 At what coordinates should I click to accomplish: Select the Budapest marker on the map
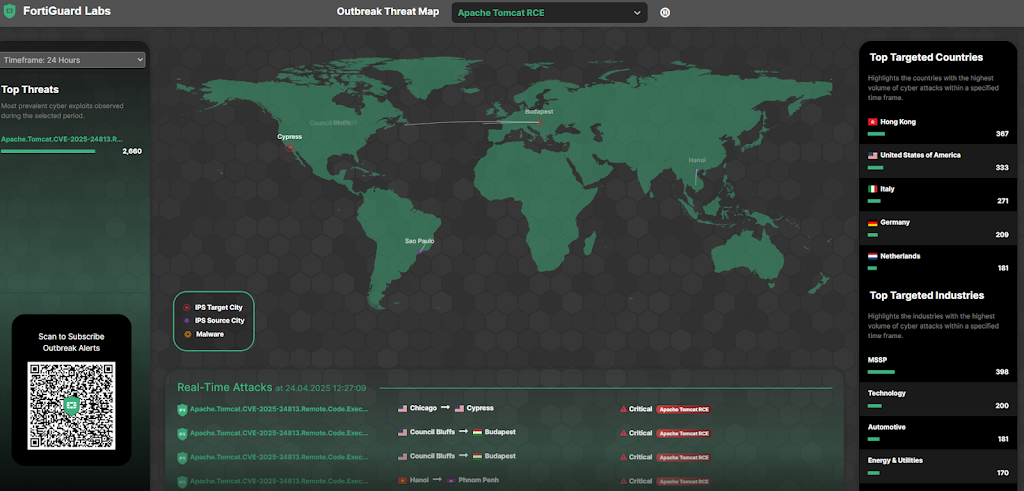[x=538, y=121]
